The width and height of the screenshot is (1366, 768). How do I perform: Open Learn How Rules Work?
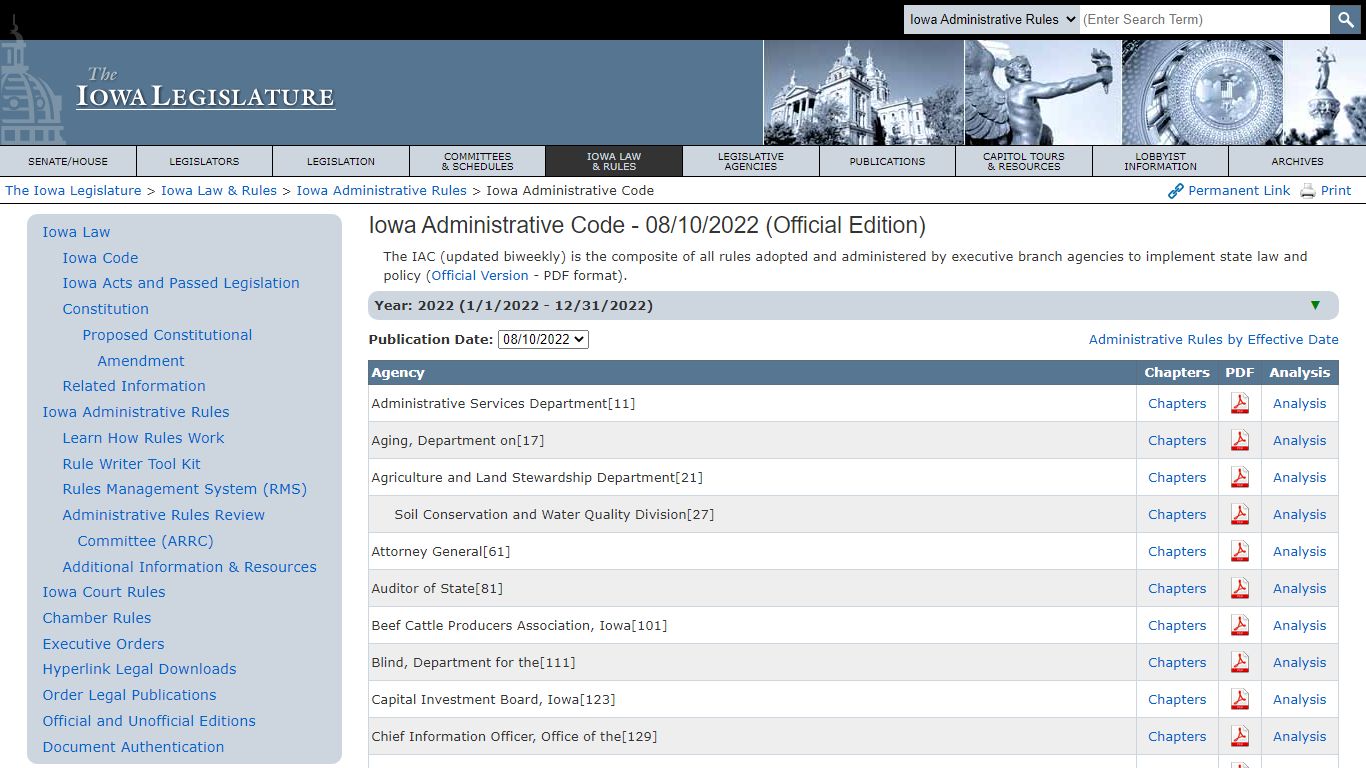[143, 438]
